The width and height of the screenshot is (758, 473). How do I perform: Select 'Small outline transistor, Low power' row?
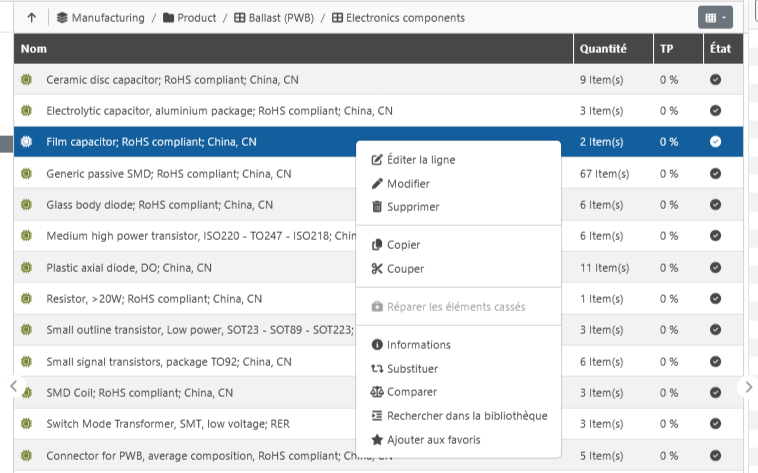click(x=378, y=329)
